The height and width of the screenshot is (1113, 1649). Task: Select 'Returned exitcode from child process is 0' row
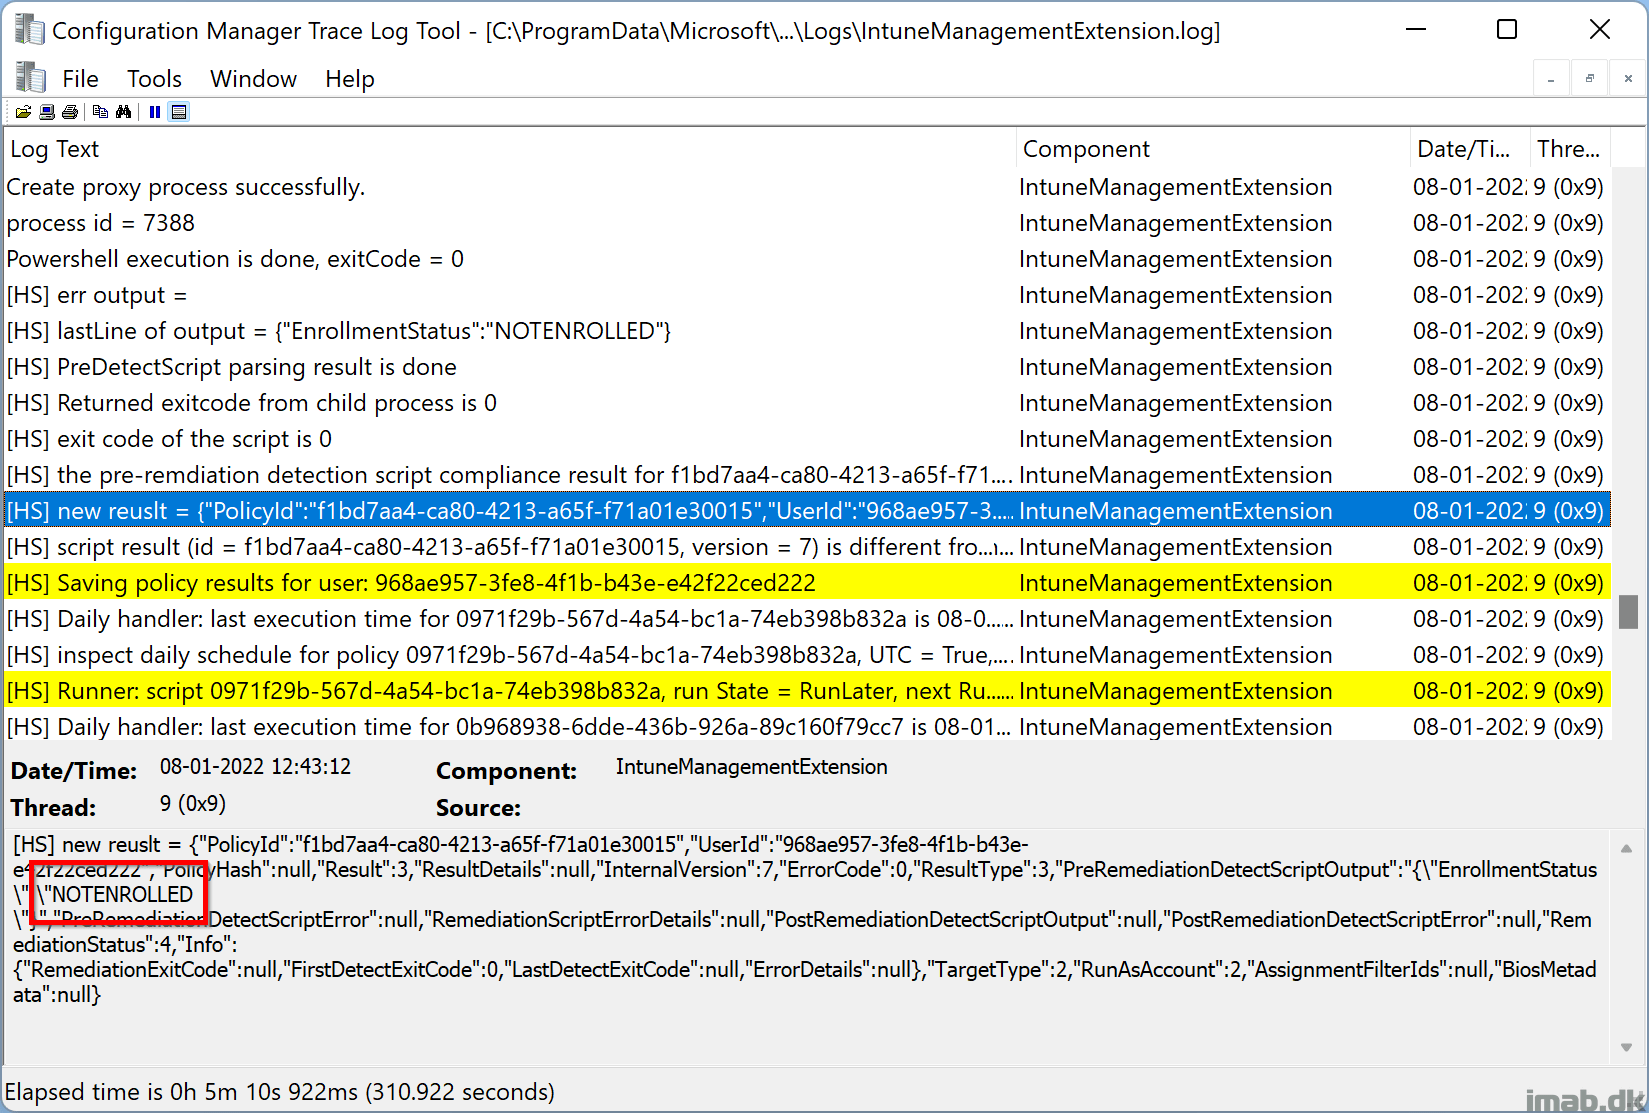[808, 403]
